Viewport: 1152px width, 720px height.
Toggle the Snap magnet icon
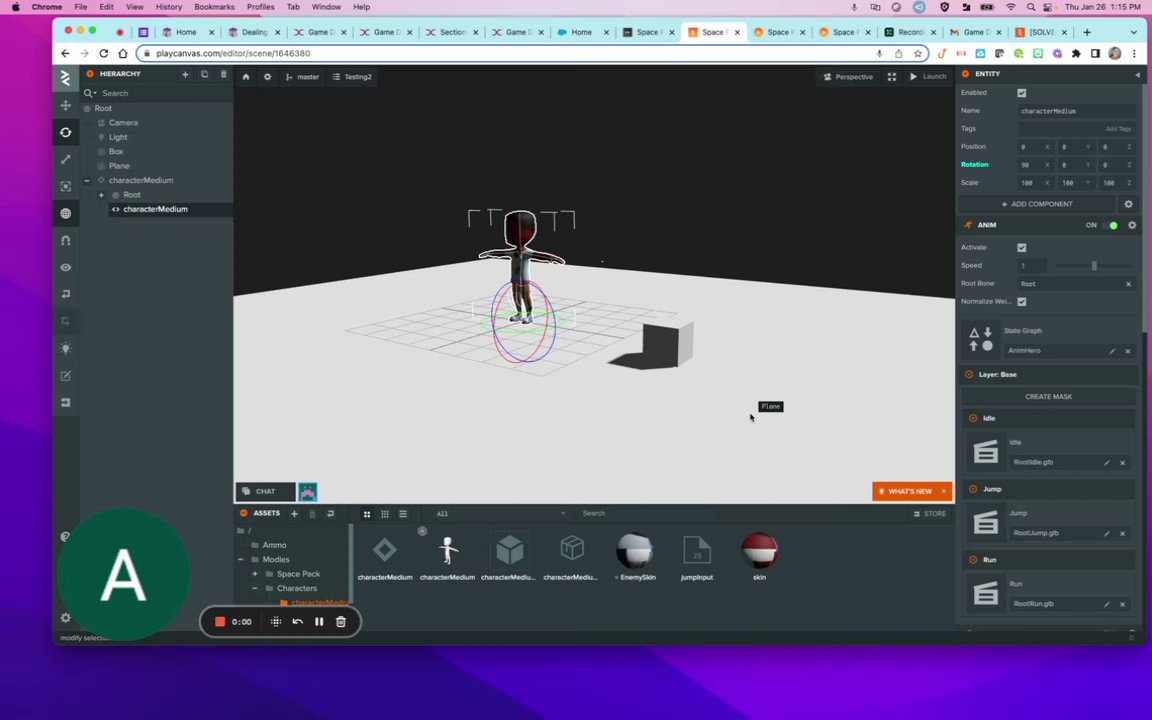pyautogui.click(x=65, y=240)
